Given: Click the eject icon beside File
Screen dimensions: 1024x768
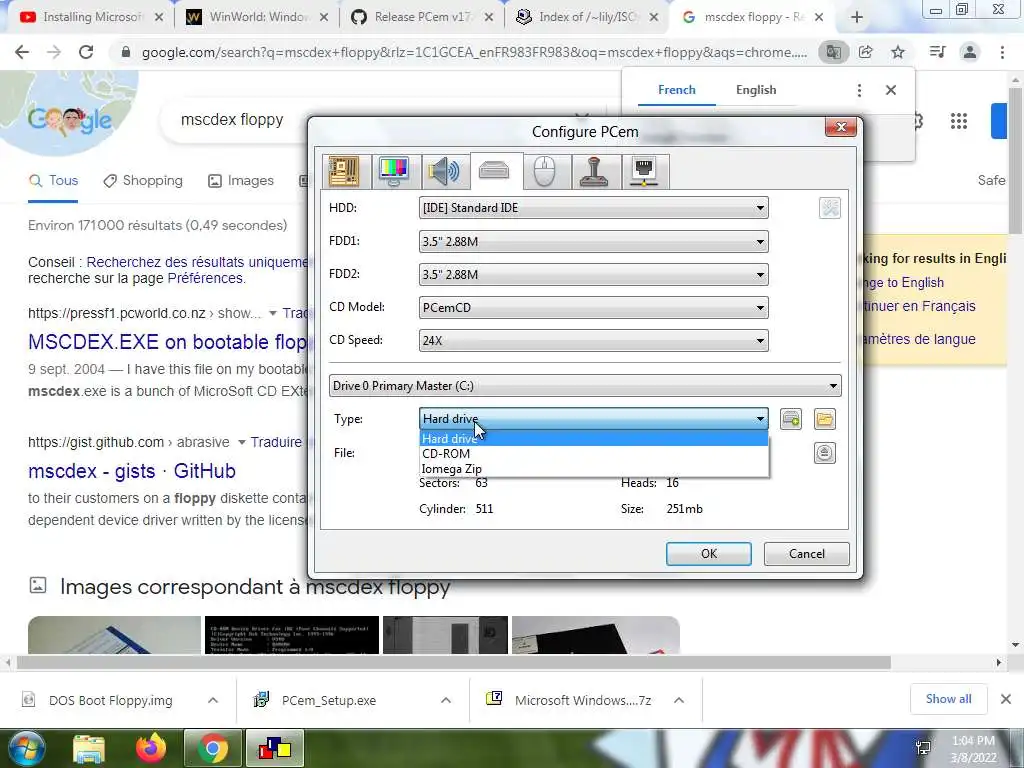Looking at the screenshot, I should [x=825, y=453].
